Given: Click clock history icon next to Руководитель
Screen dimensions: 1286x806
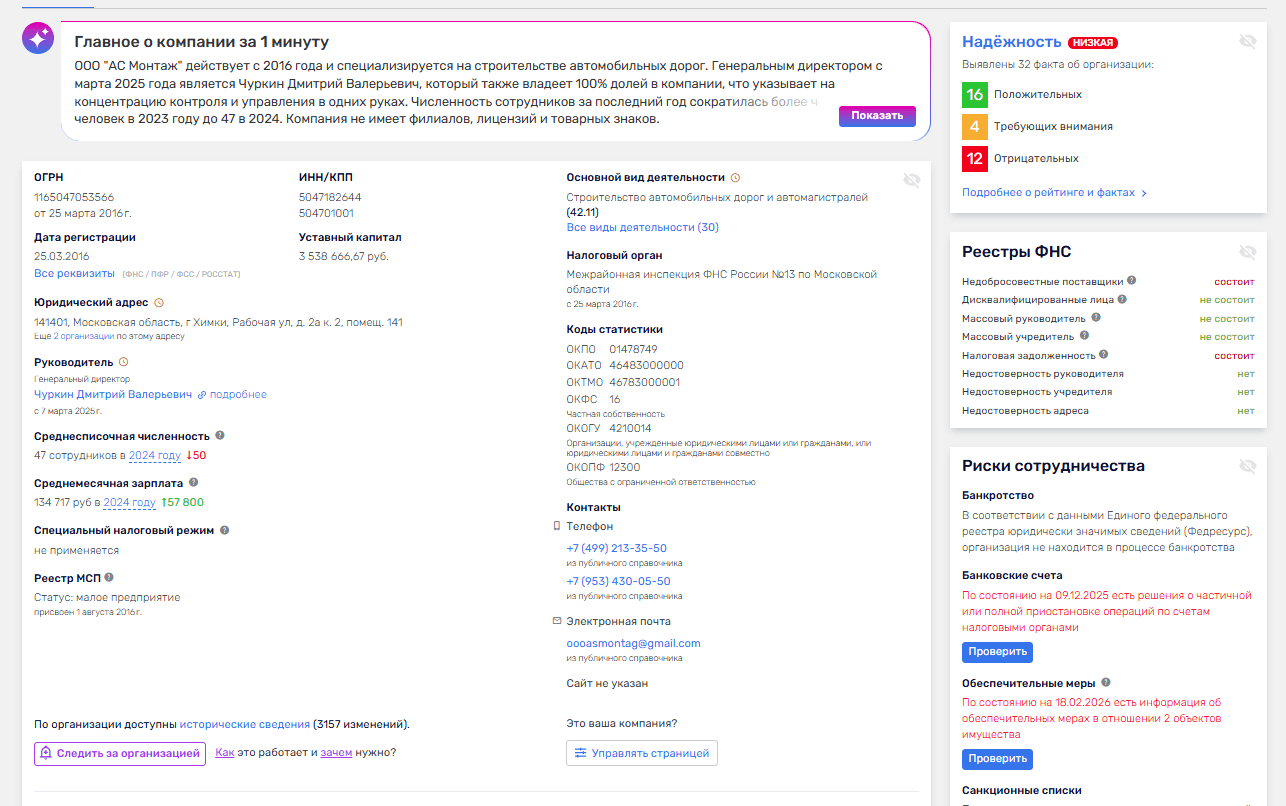Looking at the screenshot, I should click(124, 362).
